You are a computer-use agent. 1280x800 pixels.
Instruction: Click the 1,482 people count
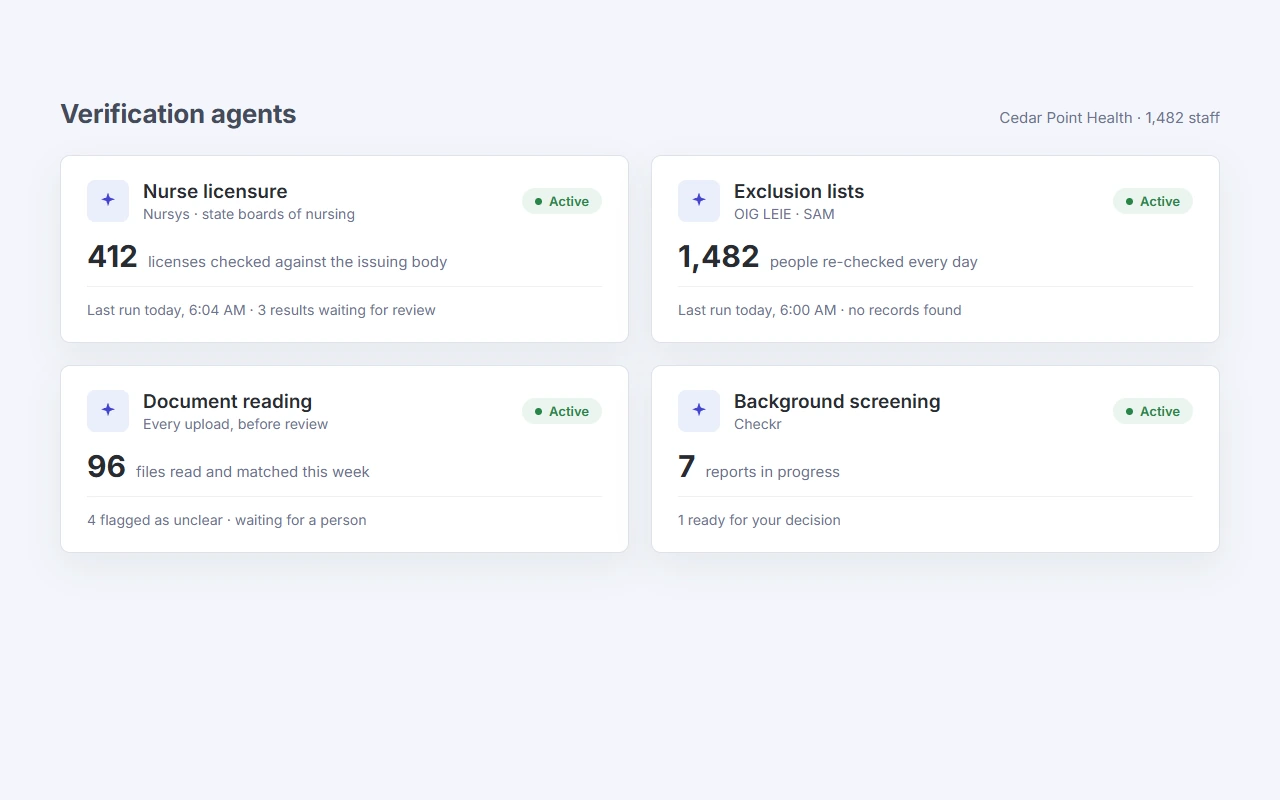pos(719,257)
